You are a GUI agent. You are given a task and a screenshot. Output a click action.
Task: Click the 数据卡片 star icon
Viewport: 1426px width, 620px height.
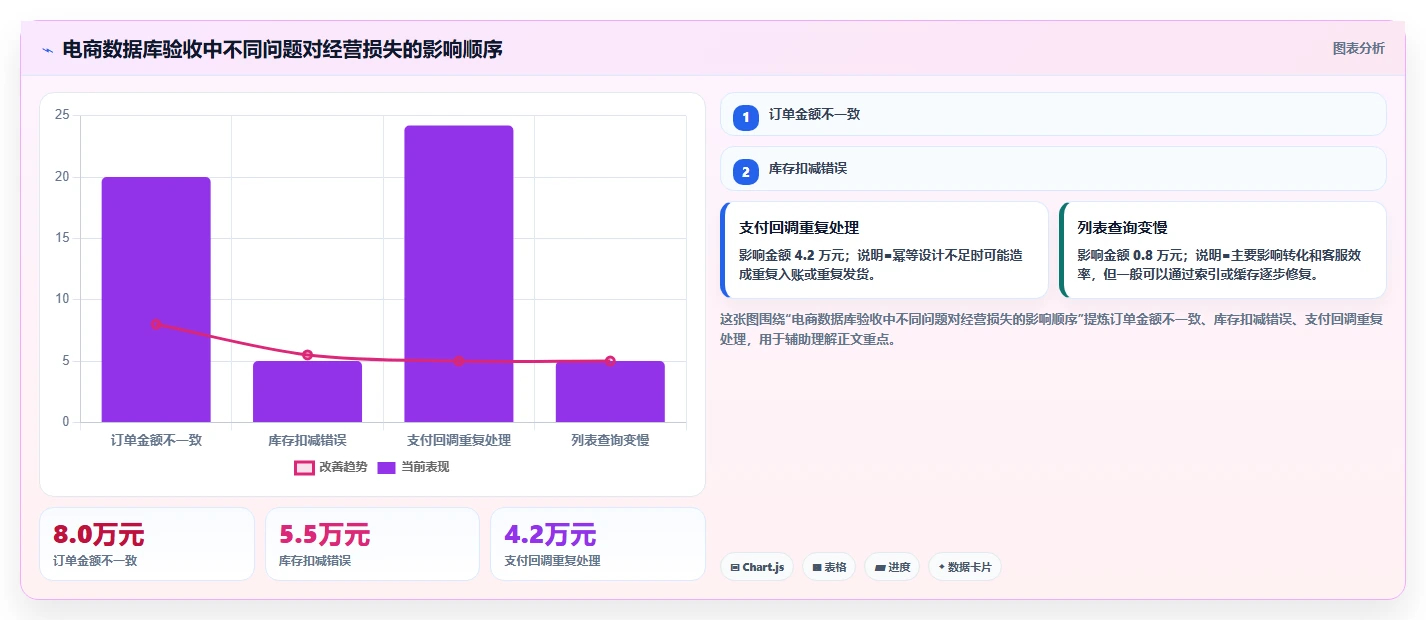(942, 567)
